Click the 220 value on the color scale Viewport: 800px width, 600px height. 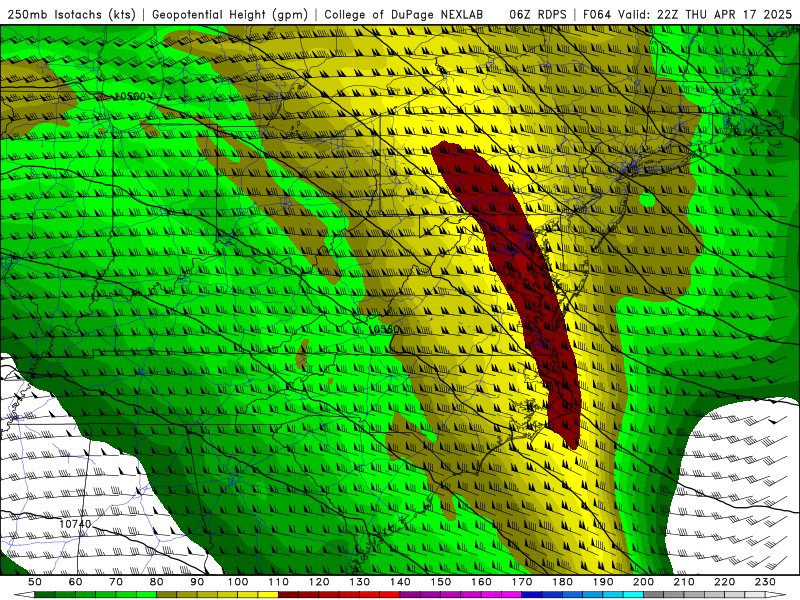(x=724, y=582)
